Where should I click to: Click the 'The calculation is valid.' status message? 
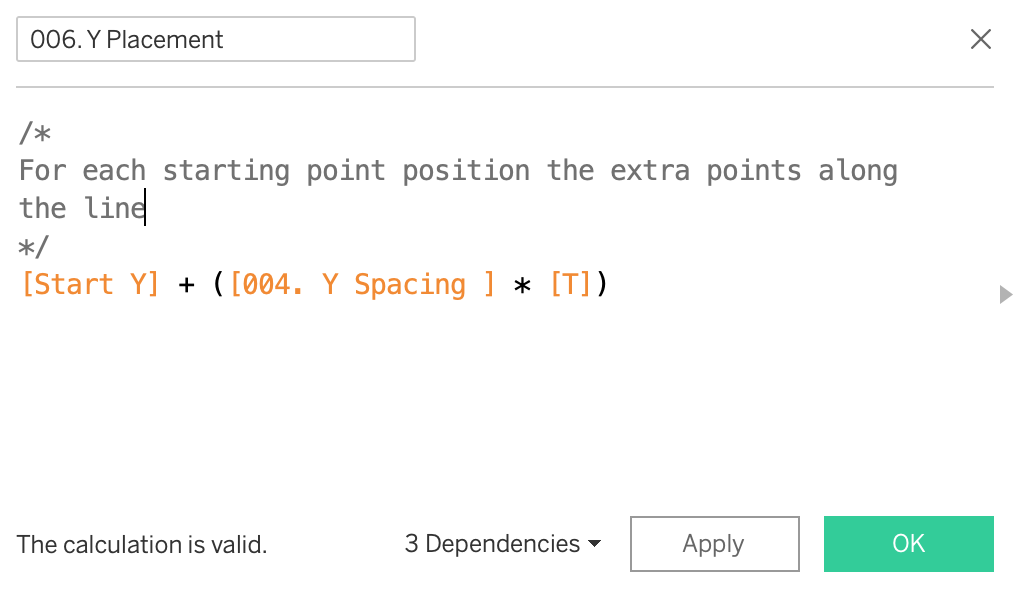[142, 545]
